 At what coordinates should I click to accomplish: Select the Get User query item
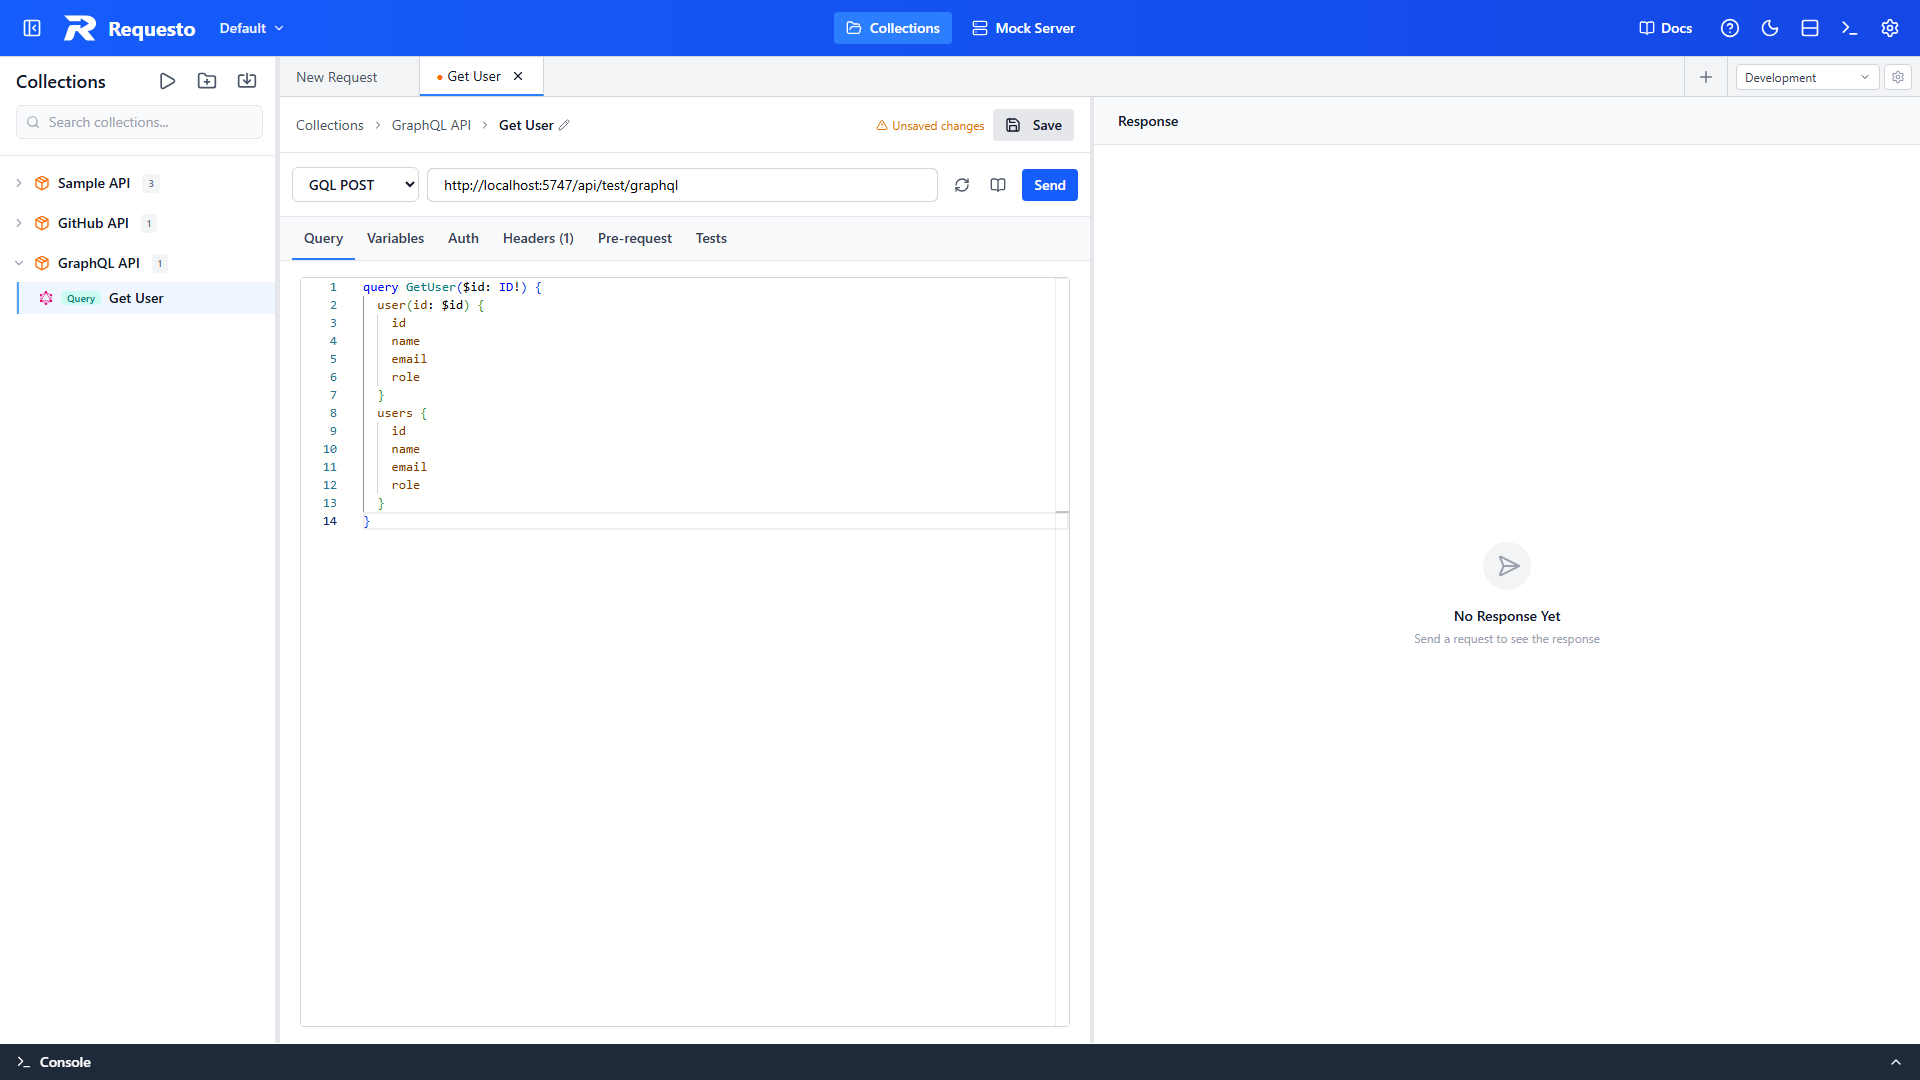tap(146, 298)
